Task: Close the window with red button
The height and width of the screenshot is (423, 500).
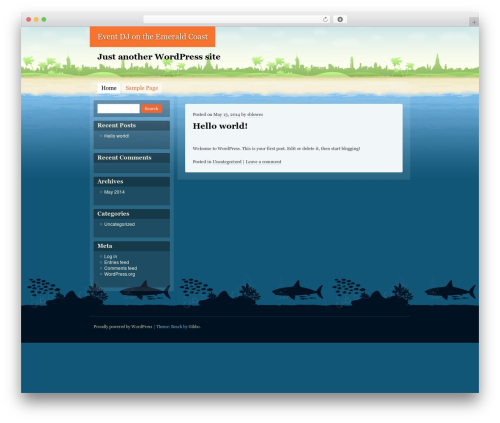Action: pos(29,19)
